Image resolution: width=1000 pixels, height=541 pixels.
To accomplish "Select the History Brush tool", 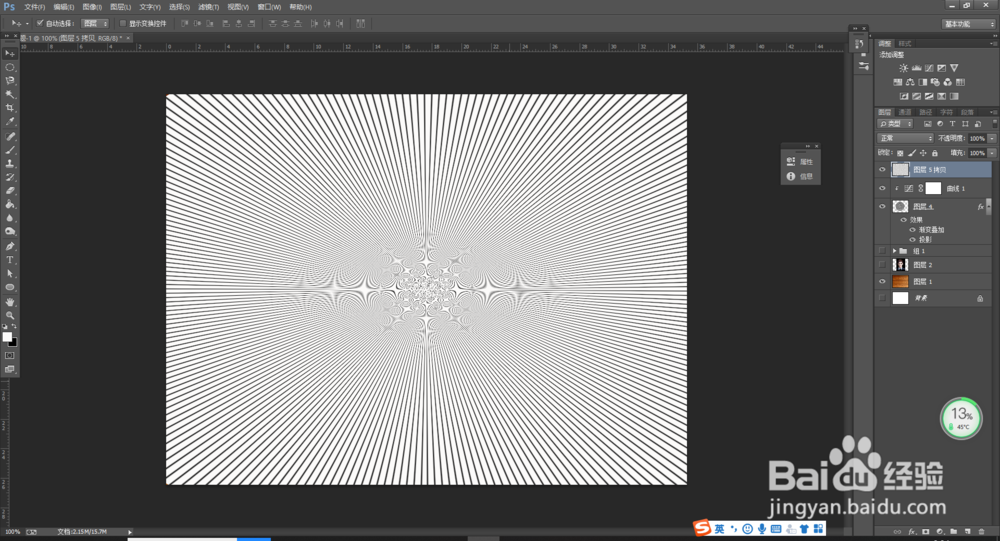I will (x=10, y=177).
